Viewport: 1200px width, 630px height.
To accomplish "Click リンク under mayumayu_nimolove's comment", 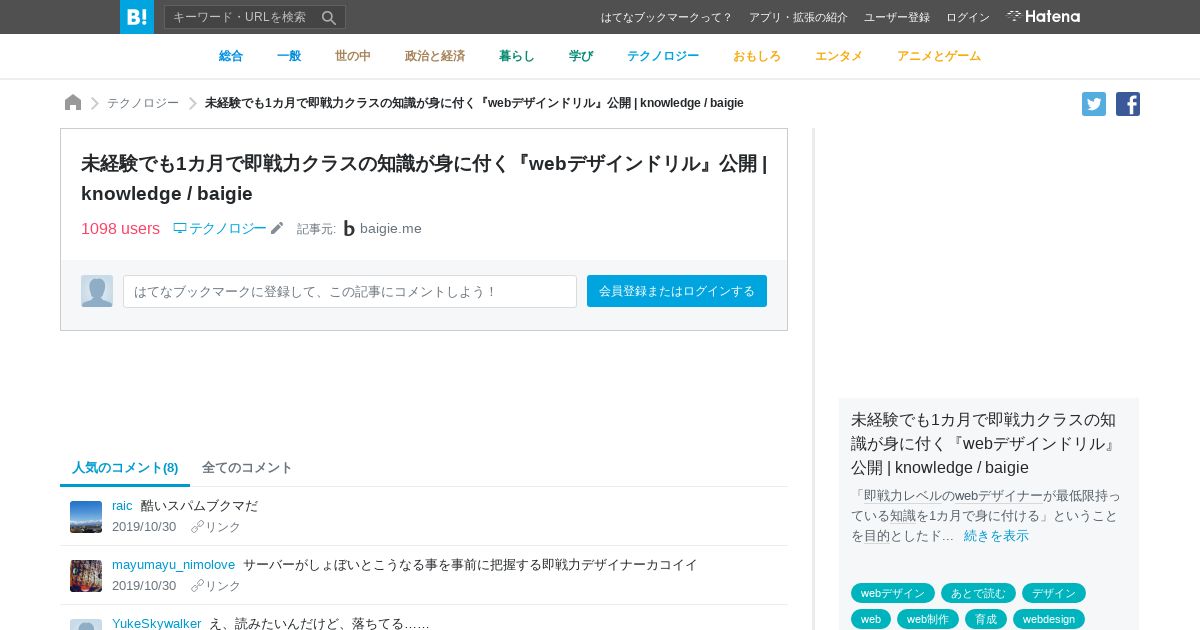I will [216, 586].
